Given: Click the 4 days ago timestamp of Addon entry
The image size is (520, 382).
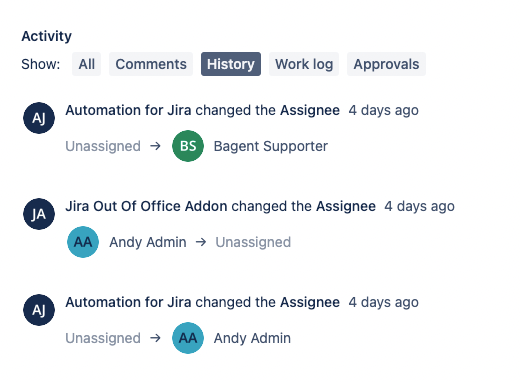Looking at the screenshot, I should 419,206.
